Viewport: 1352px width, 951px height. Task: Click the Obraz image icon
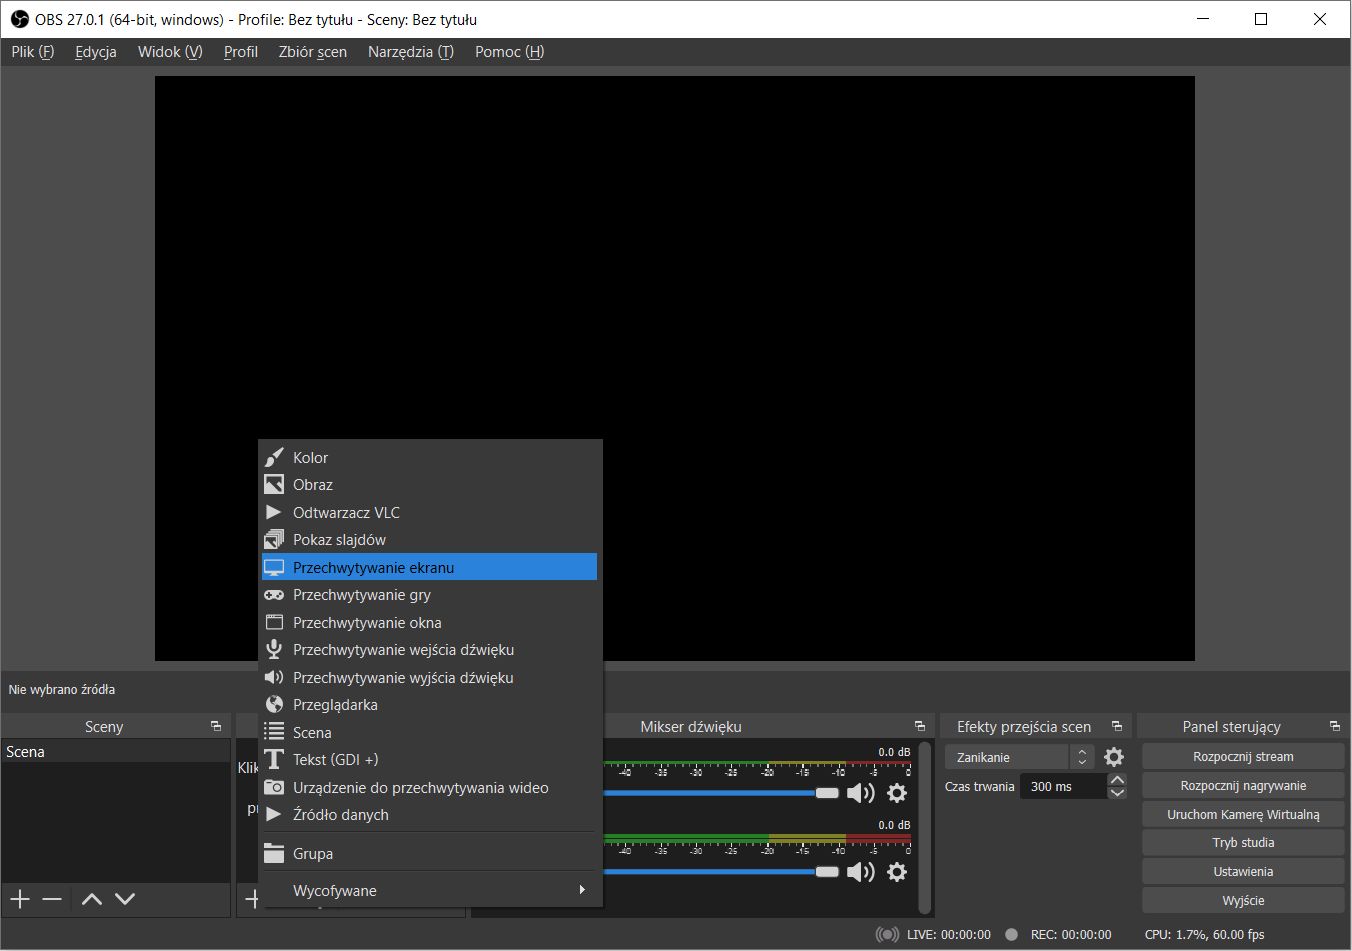click(273, 484)
